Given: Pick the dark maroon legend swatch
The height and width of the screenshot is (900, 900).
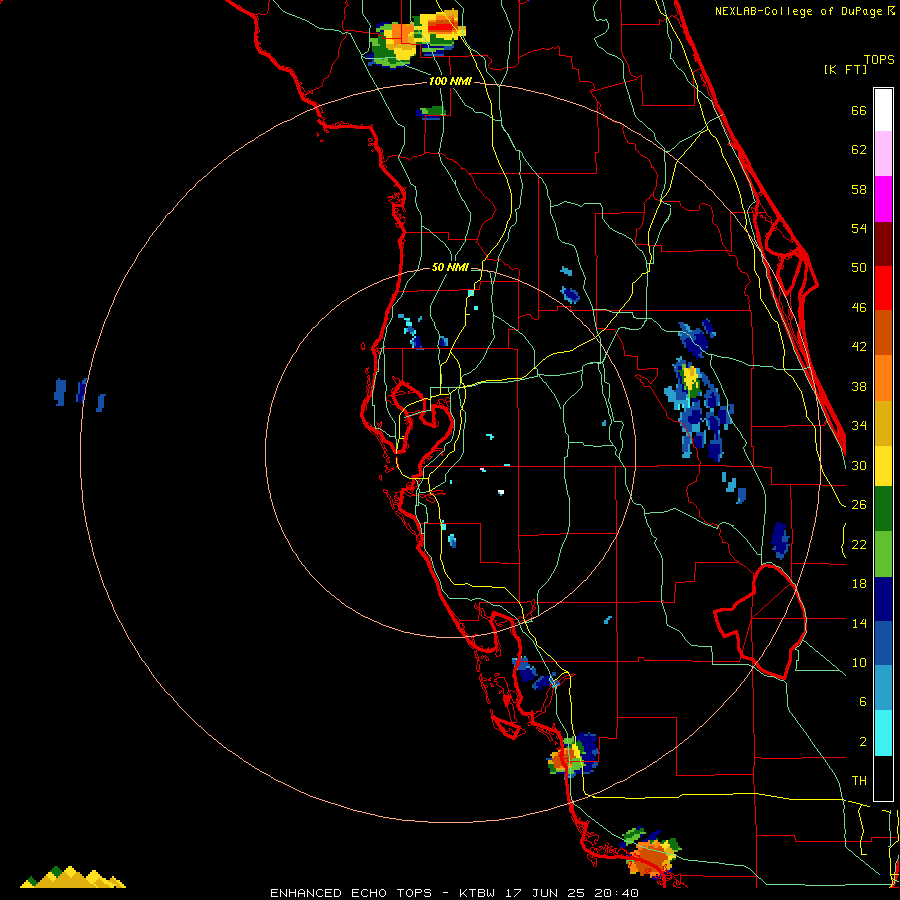Looking at the screenshot, I should pyautogui.click(x=883, y=243).
